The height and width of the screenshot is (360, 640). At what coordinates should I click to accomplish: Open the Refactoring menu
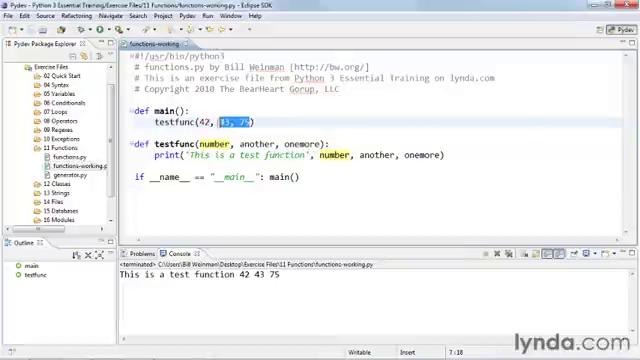[x=76, y=16]
